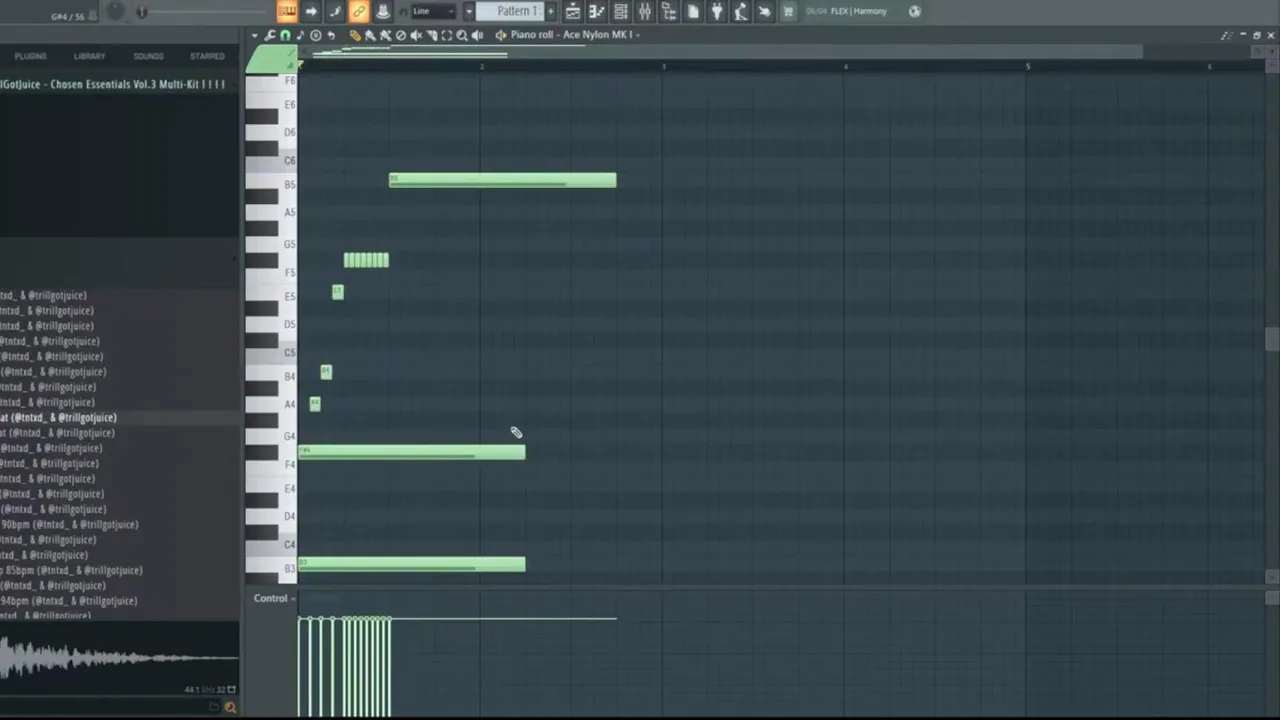The height and width of the screenshot is (720, 1280).
Task: Toggle the piano roll magnet snap button
Action: point(285,35)
